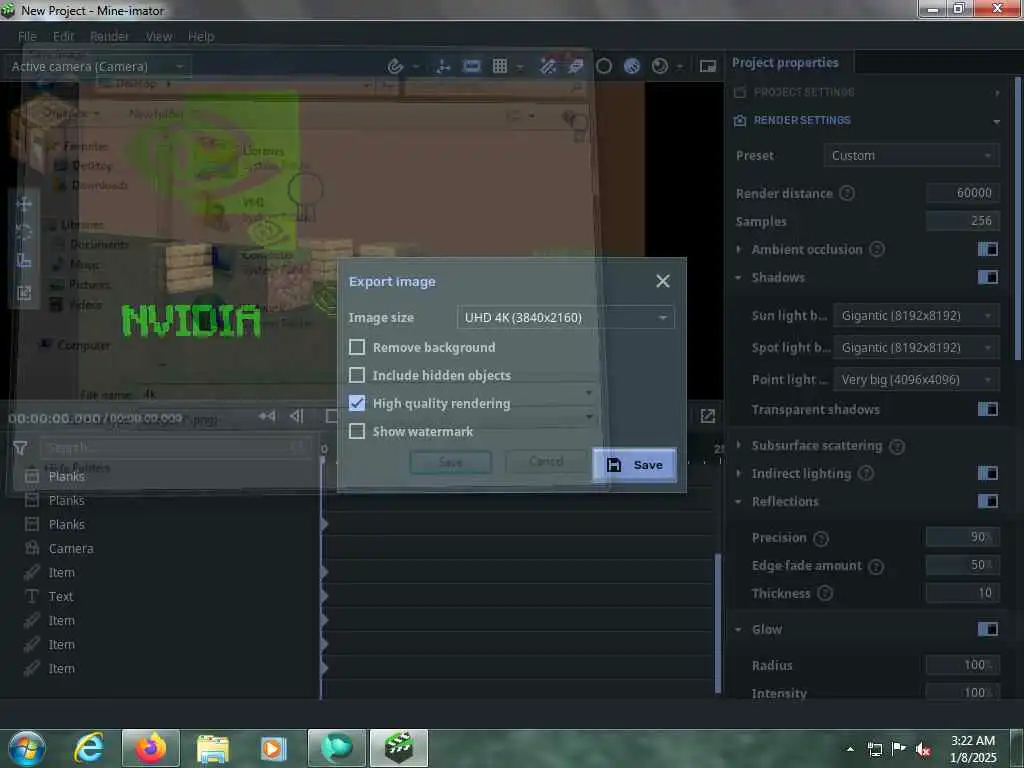Viewport: 1024px width, 768px height.
Task: Click the bottom icon of the left tool strip
Action: [x=24, y=292]
